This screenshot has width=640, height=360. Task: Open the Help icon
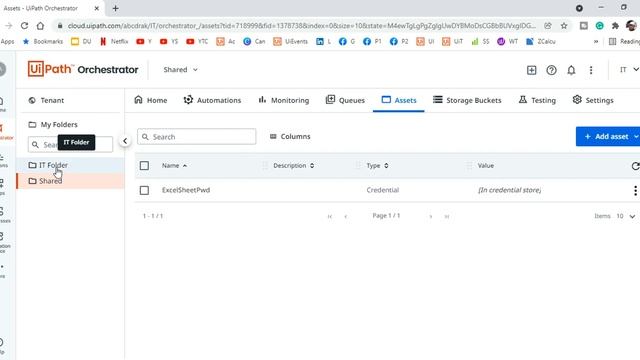pyautogui.click(x=551, y=70)
